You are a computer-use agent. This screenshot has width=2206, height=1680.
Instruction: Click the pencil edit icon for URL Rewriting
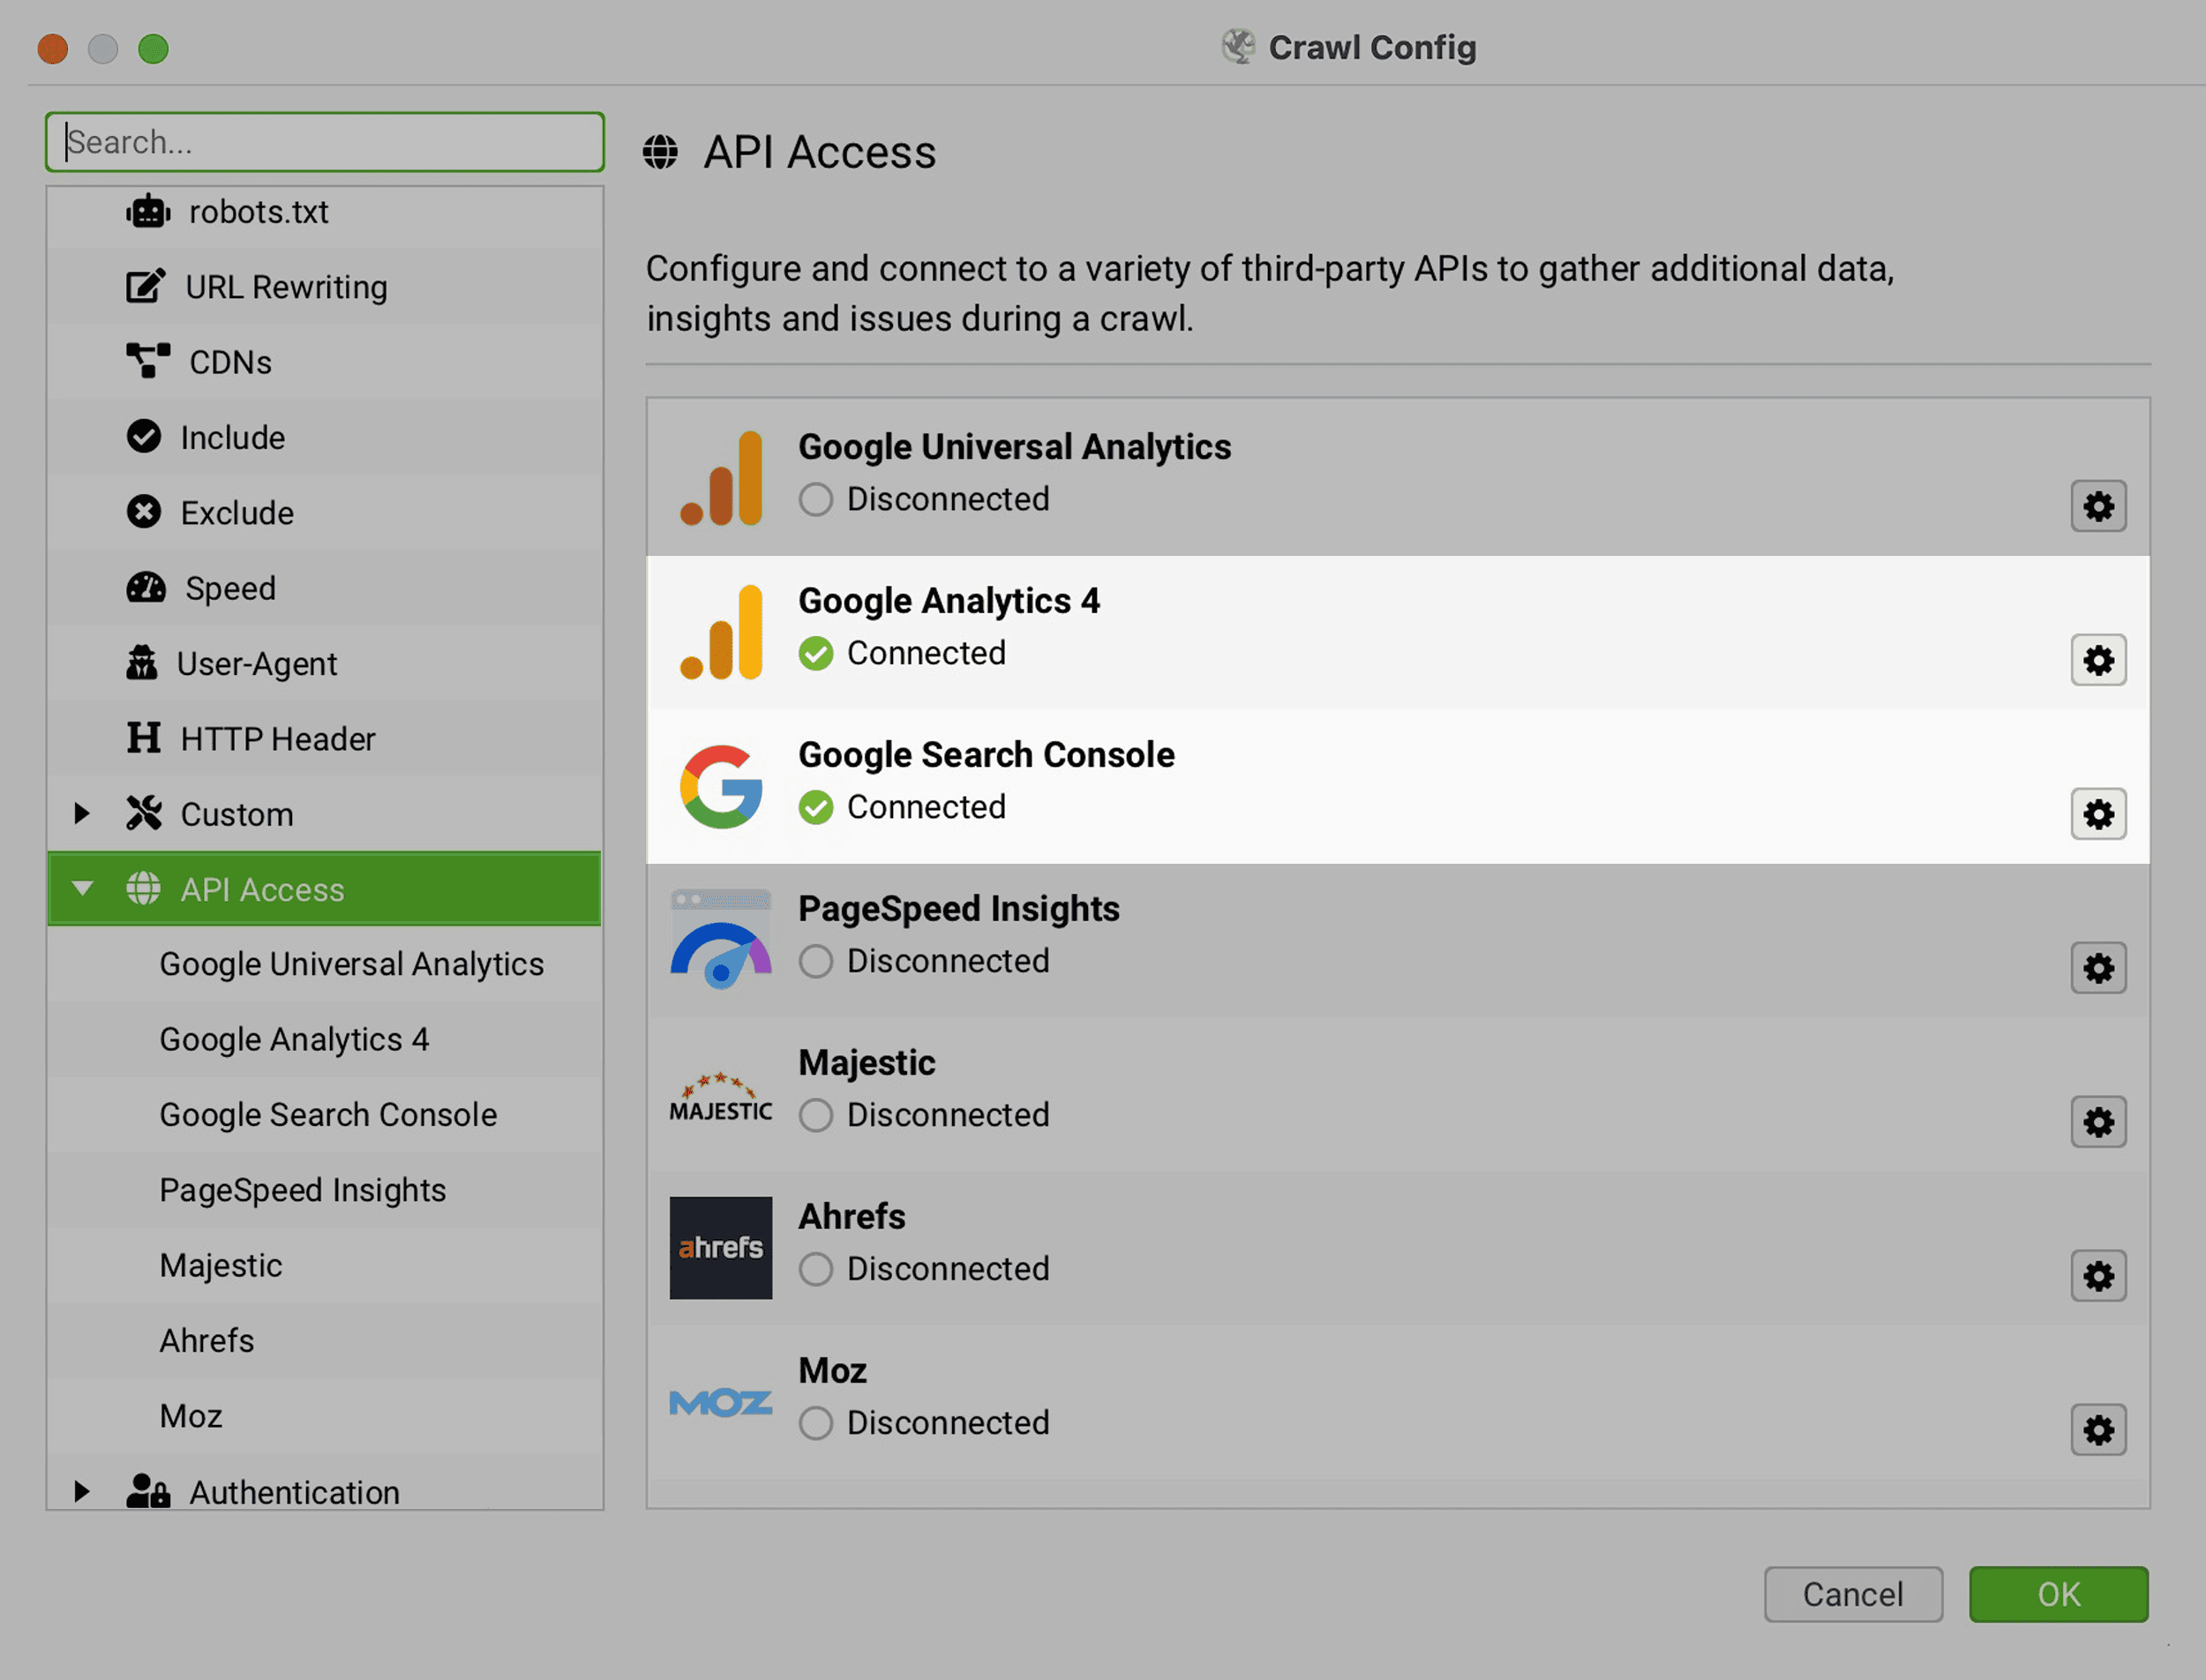coord(146,287)
